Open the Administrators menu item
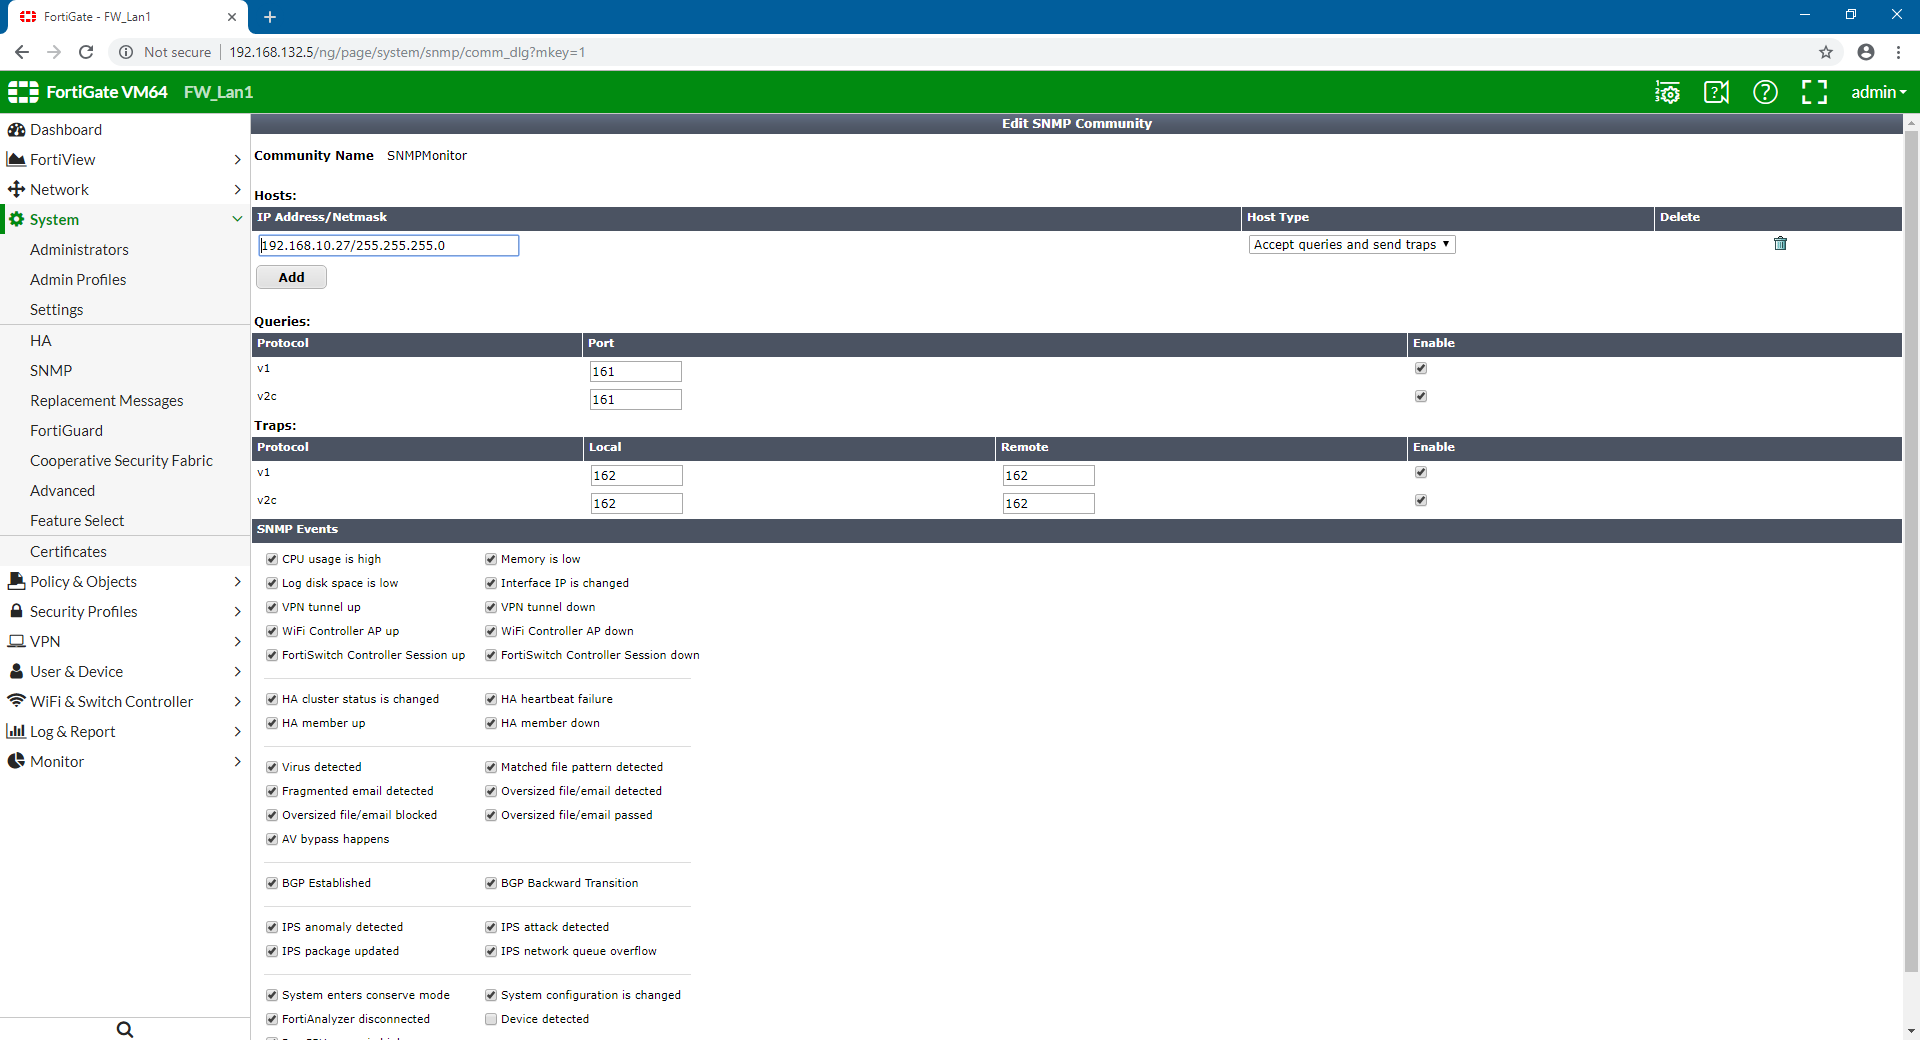 [79, 250]
